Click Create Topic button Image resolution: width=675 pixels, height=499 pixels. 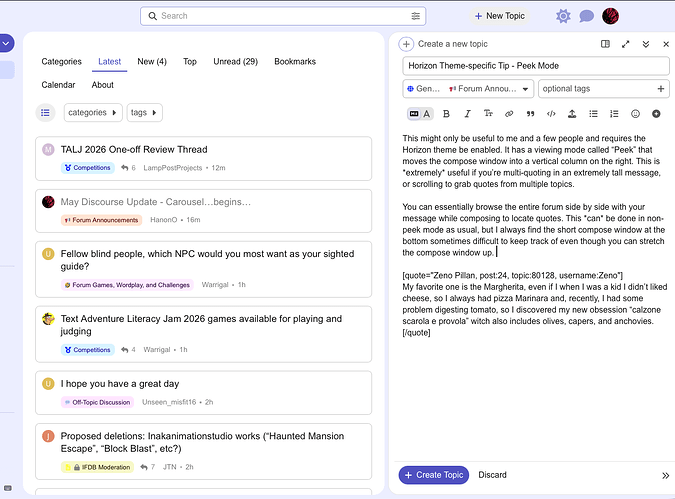tap(433, 475)
